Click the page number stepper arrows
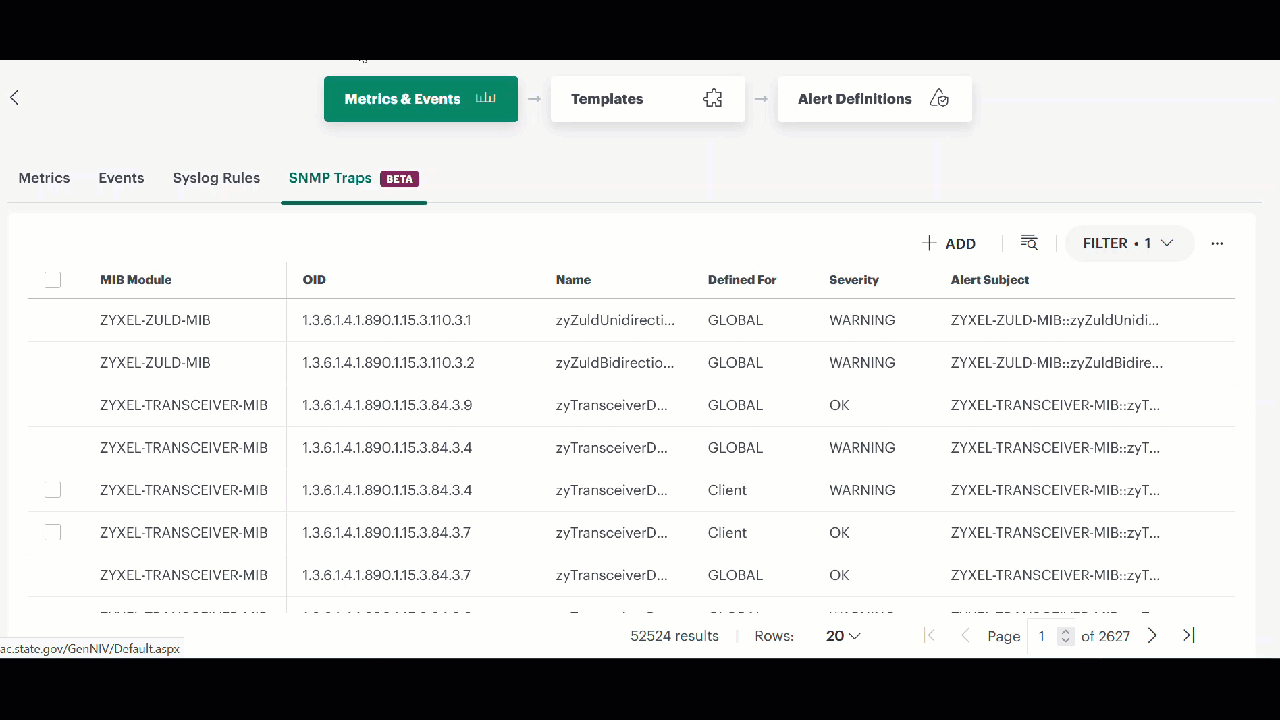Image resolution: width=1280 pixels, height=720 pixels. click(1066, 636)
